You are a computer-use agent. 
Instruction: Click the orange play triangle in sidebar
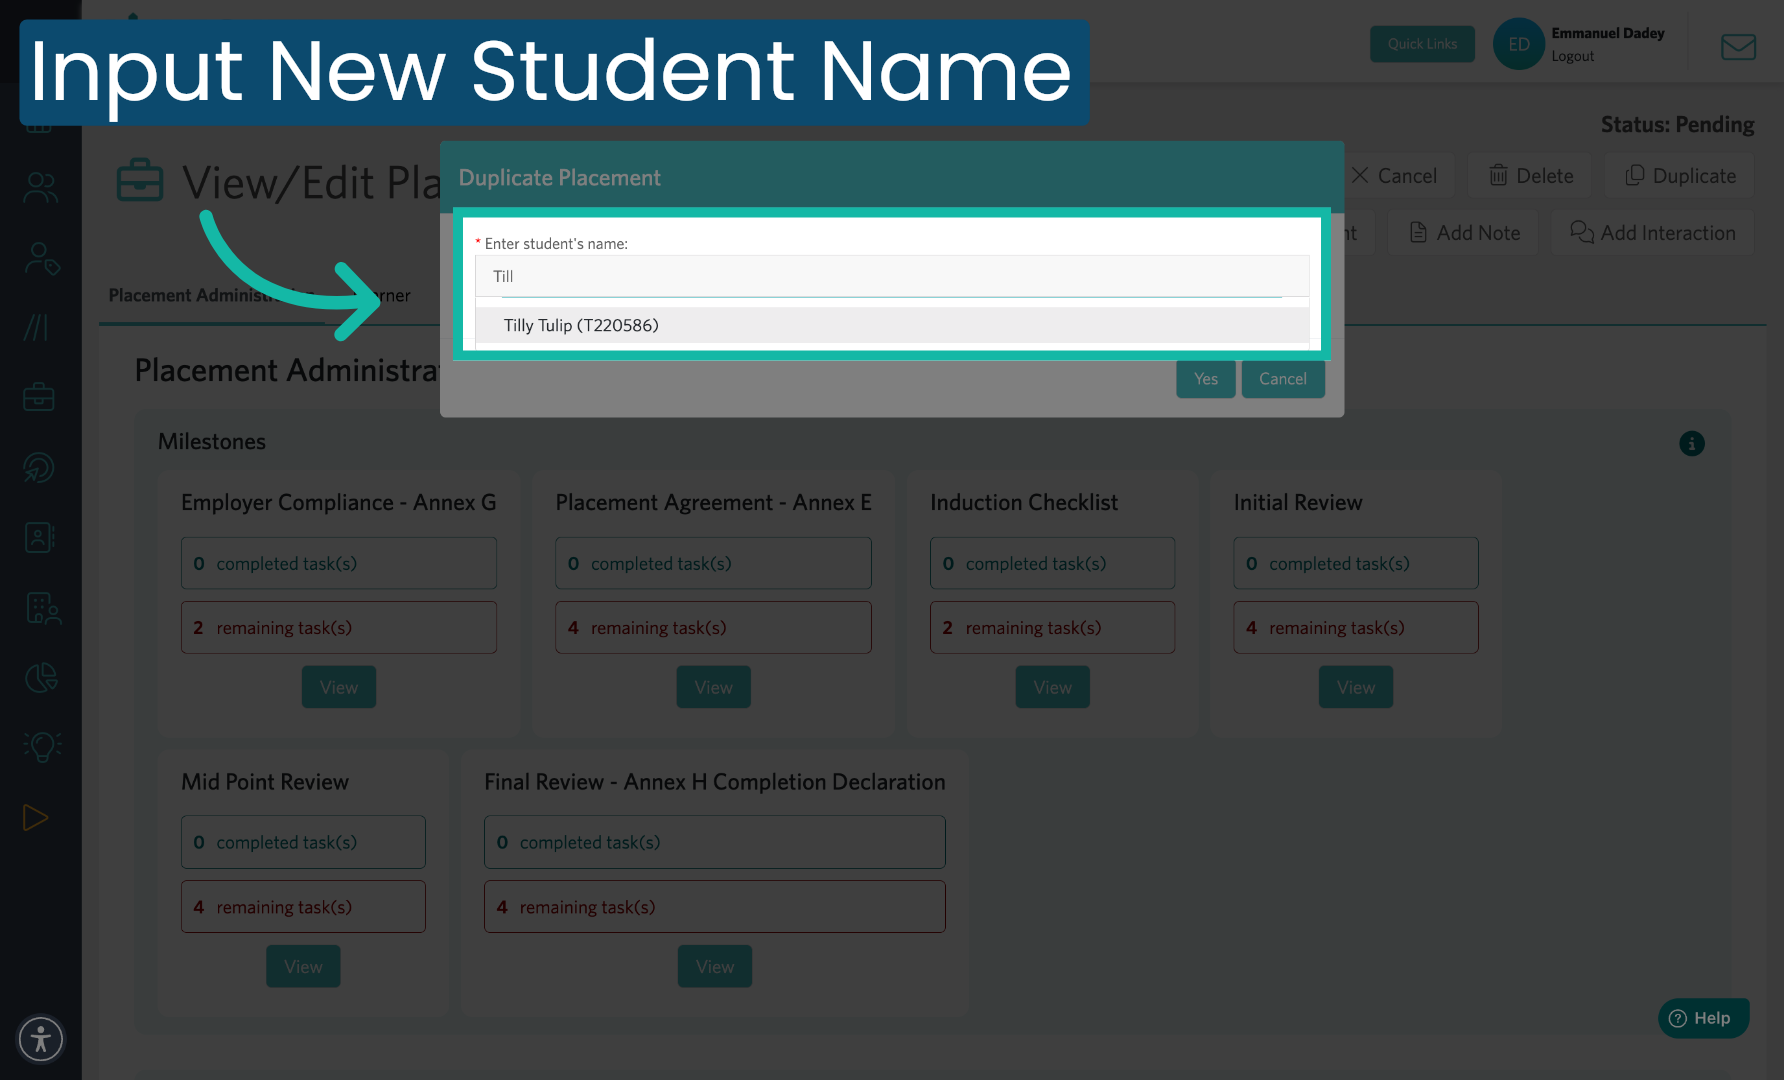click(36, 818)
